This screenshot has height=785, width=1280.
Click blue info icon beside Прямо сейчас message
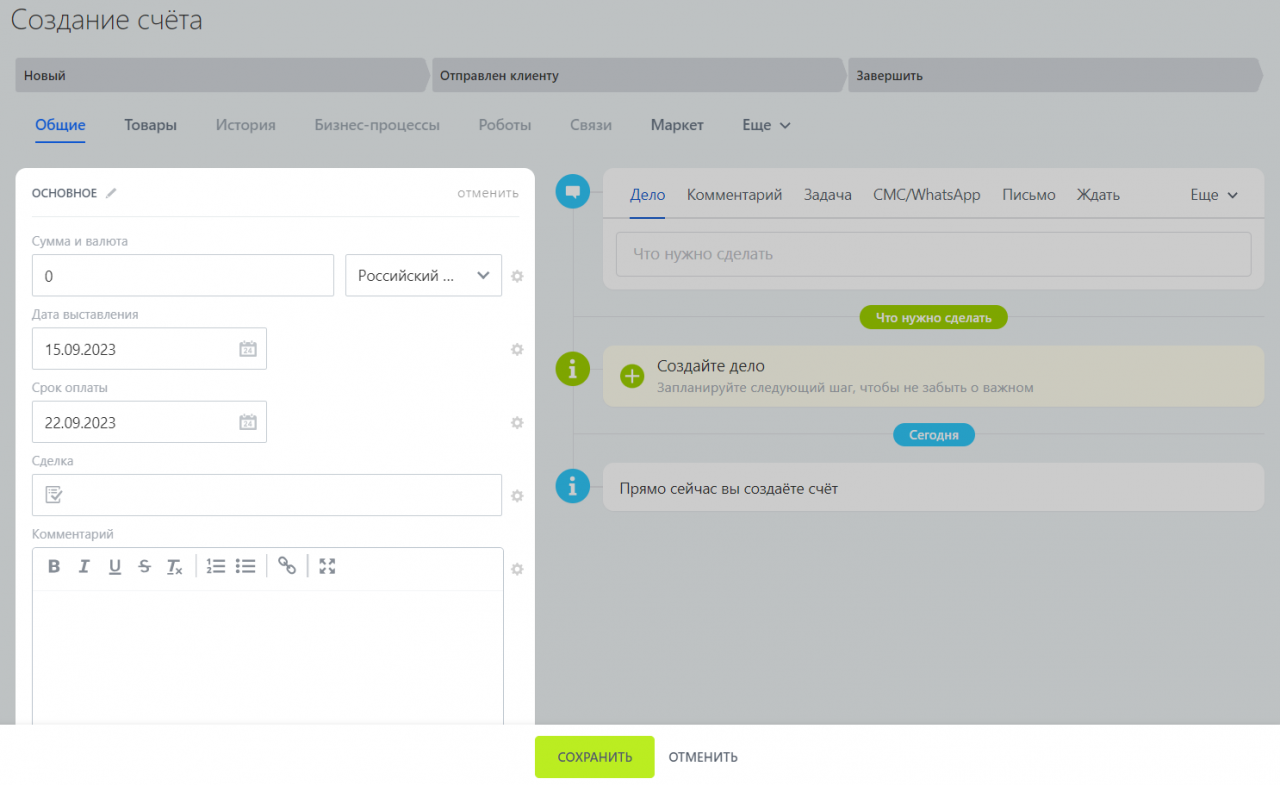572,487
